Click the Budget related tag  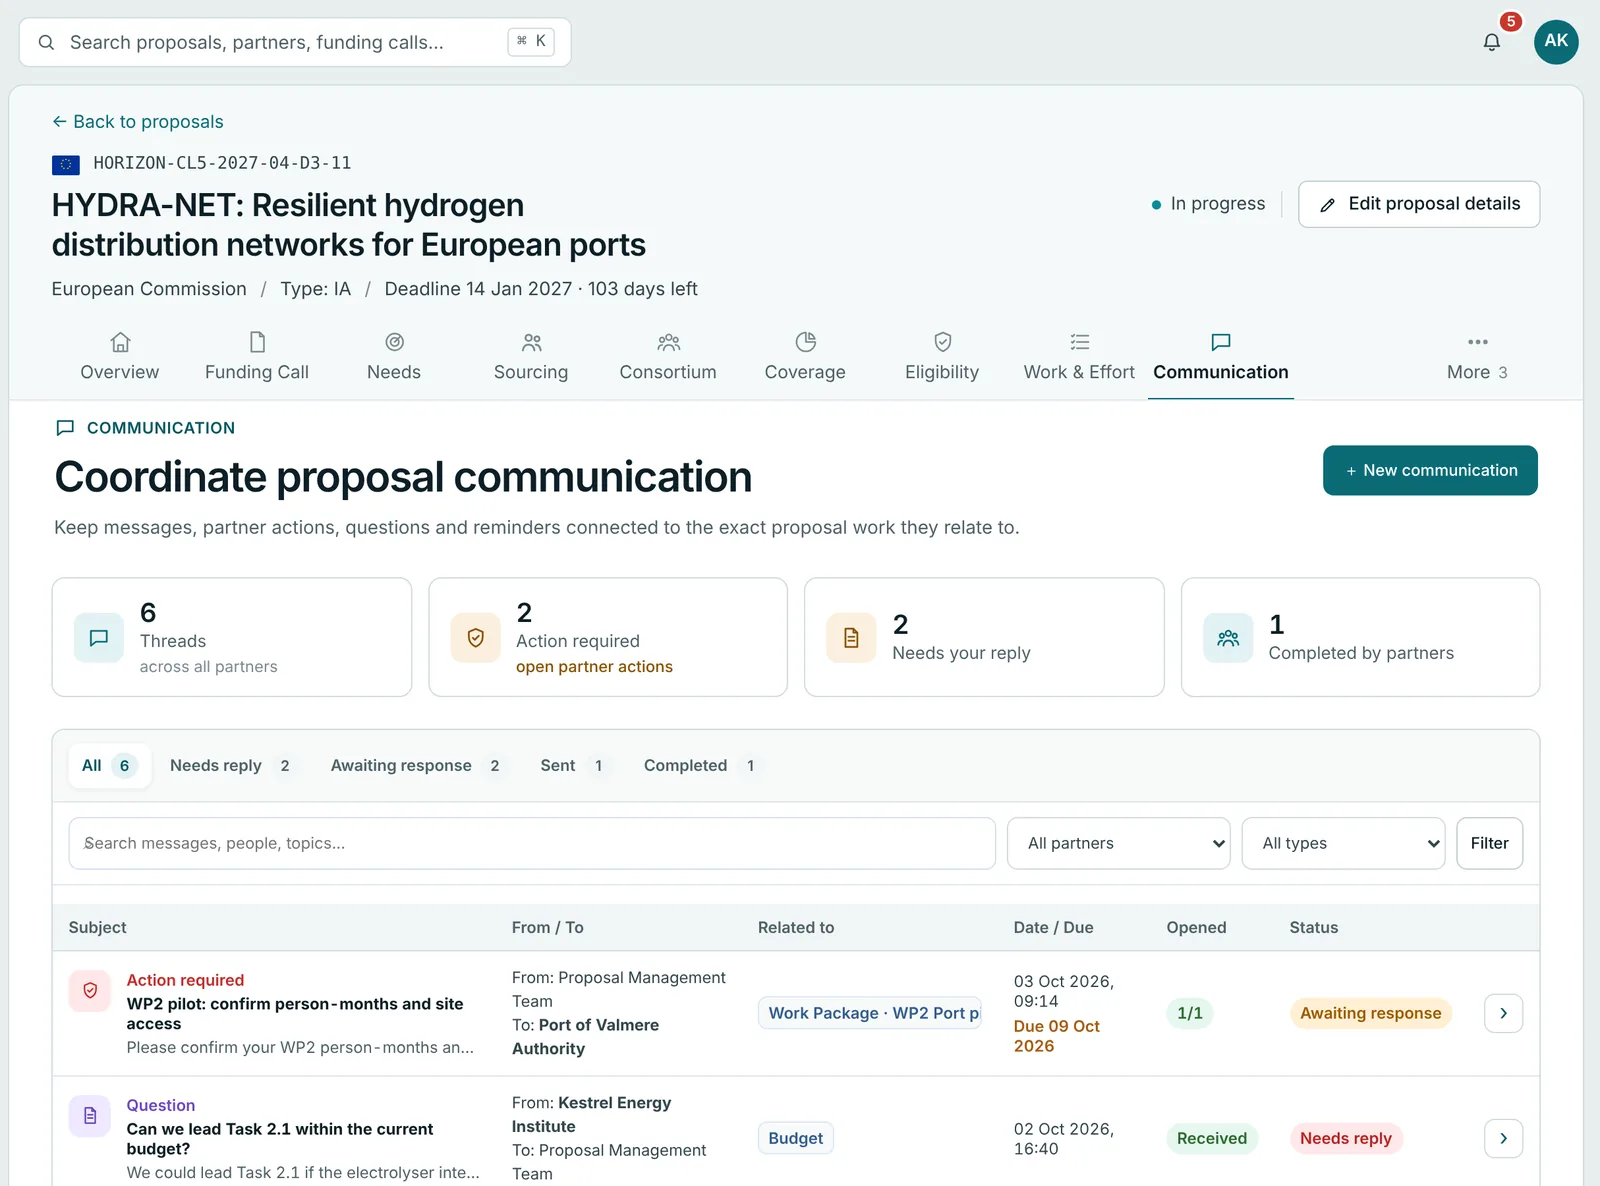click(796, 1138)
